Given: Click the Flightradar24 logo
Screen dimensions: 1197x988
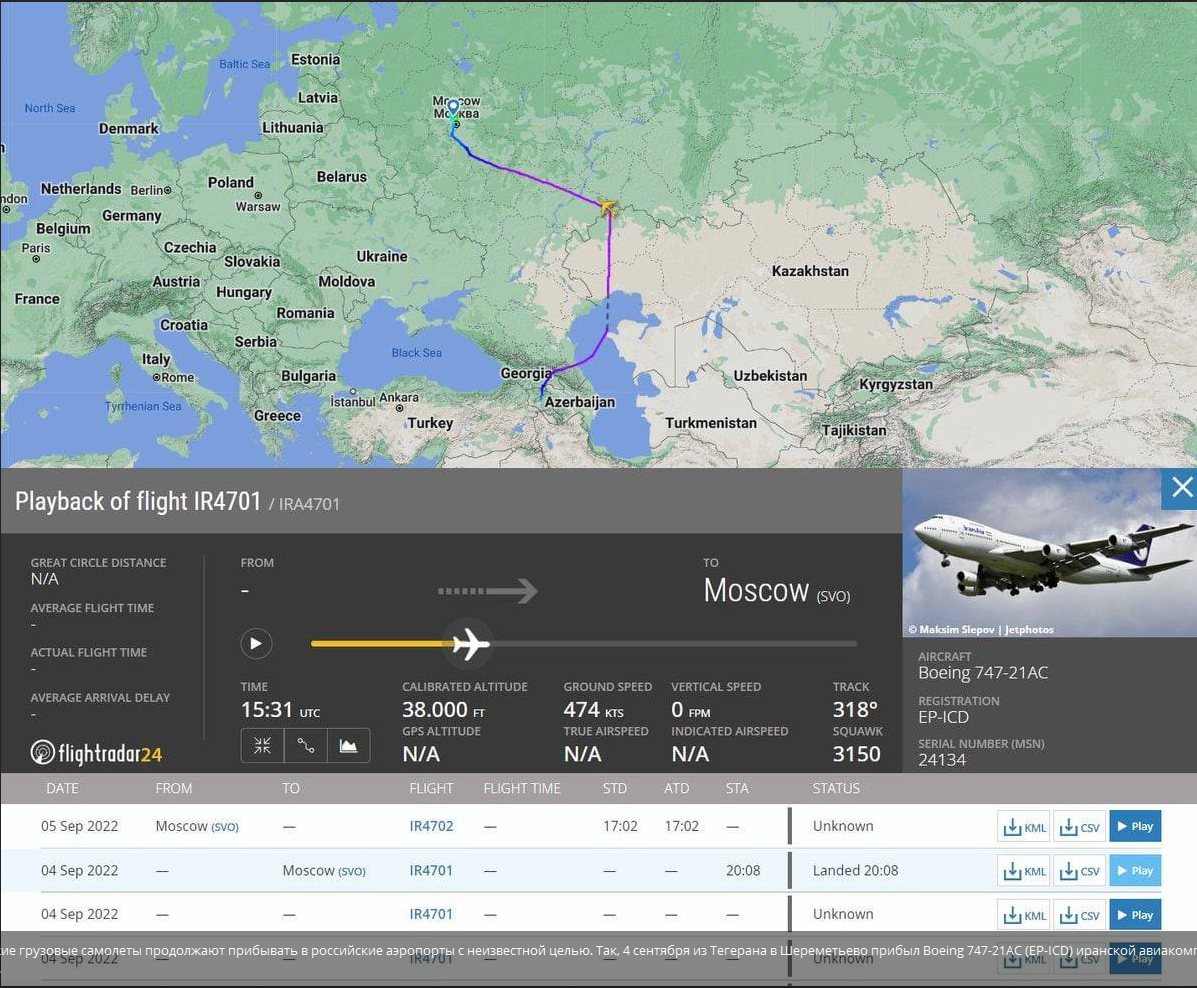Looking at the screenshot, I should click(x=96, y=754).
